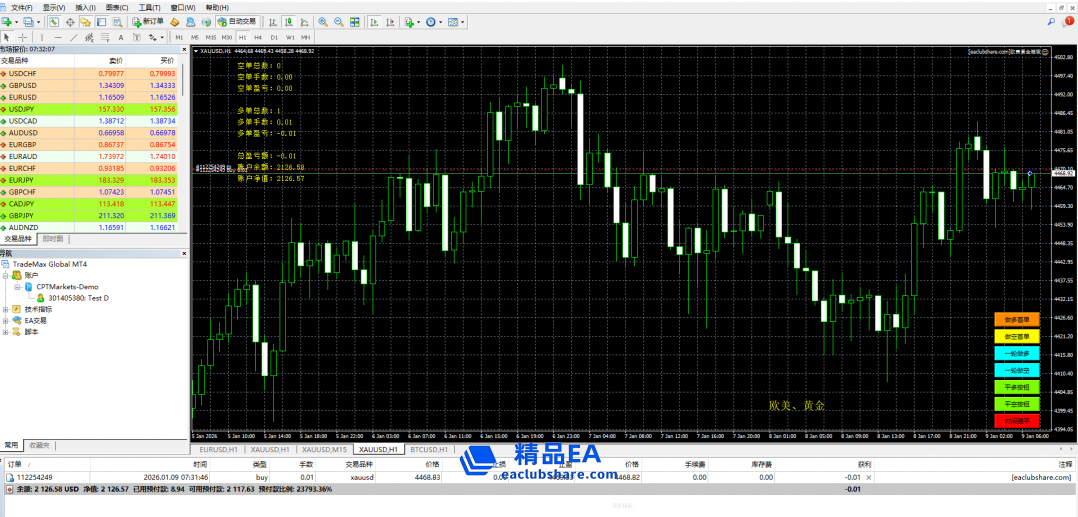This screenshot has height=517, width=1078.
Task: Toggle the H4 timeframe button
Action: pos(257,37)
